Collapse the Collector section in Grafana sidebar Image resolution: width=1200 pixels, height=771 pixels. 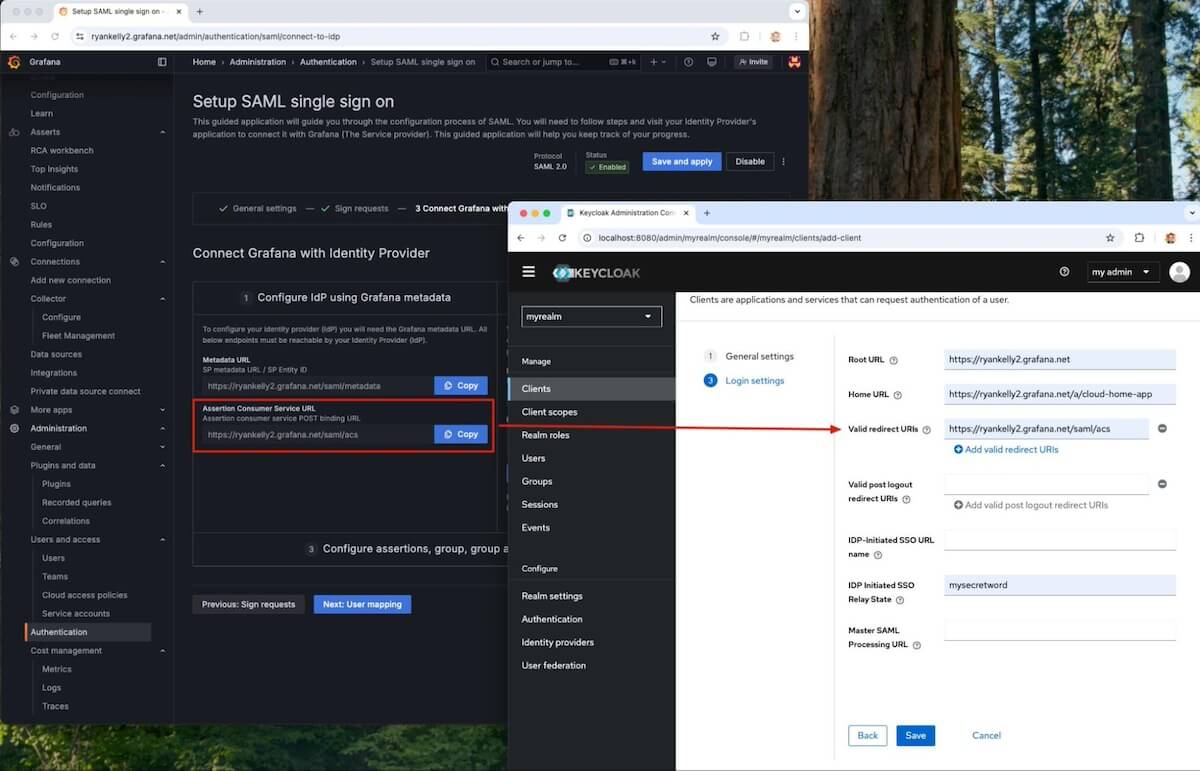tap(162, 299)
